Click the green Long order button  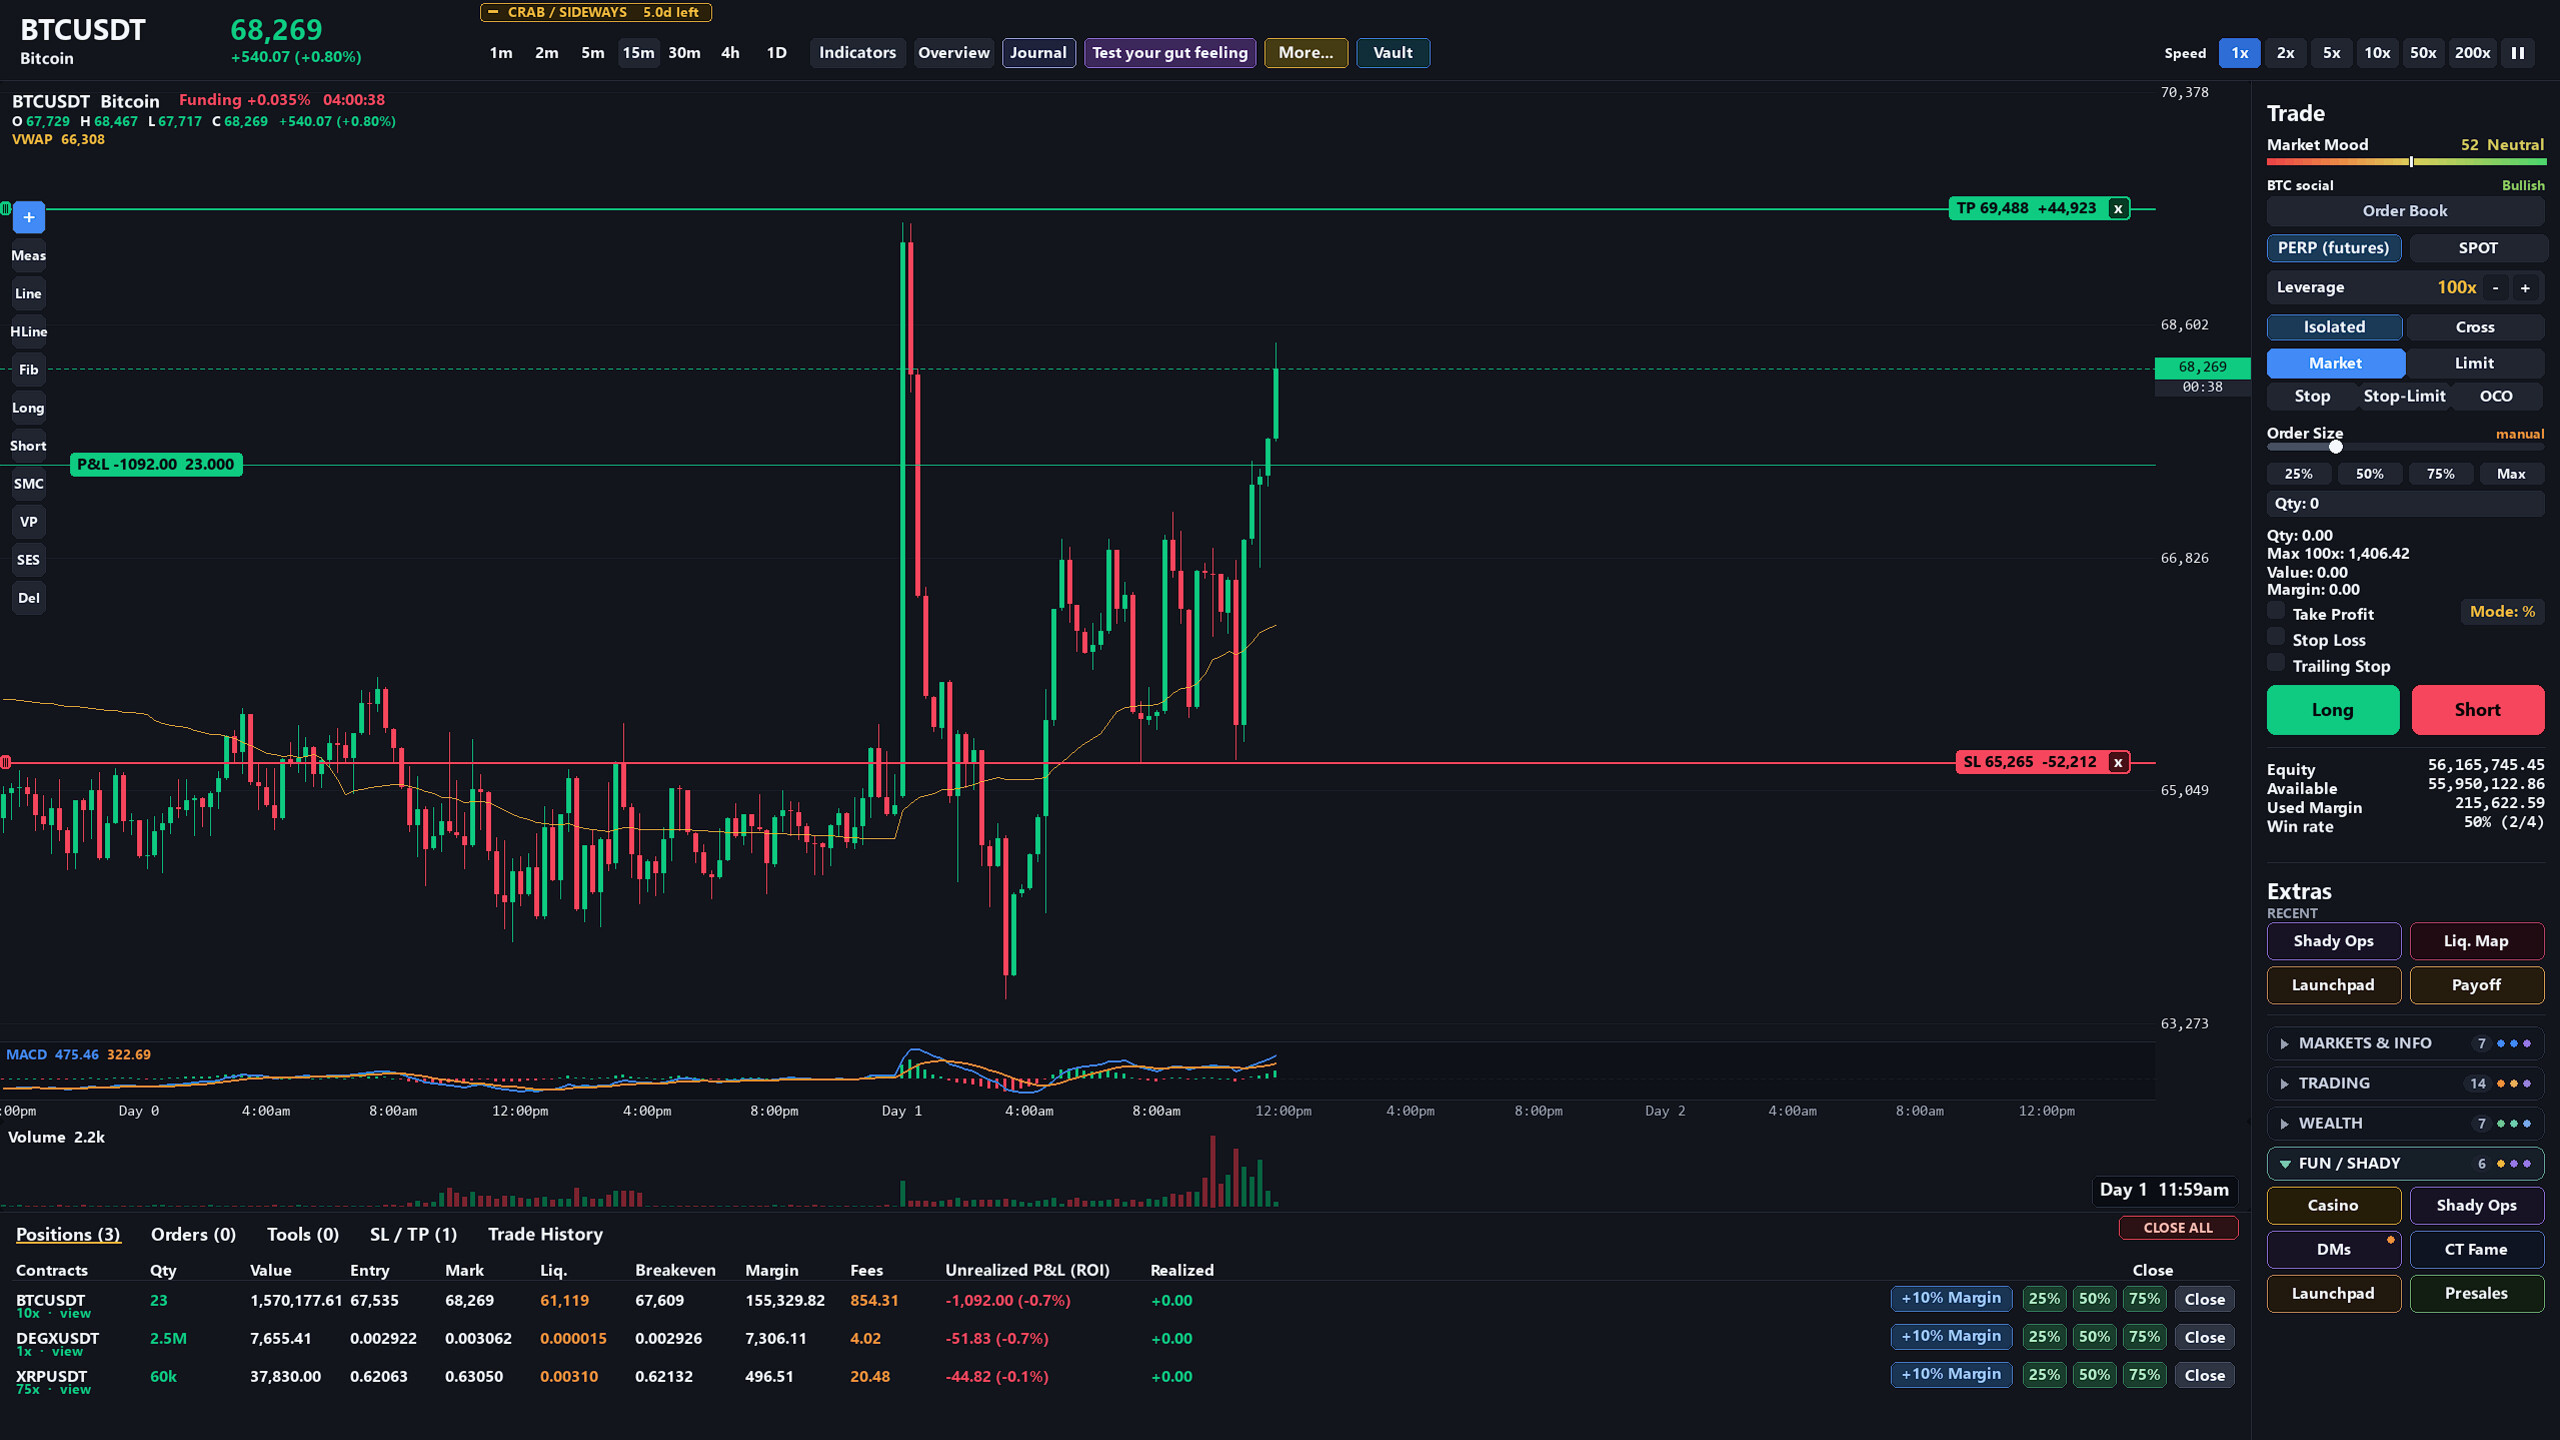coord(2332,710)
